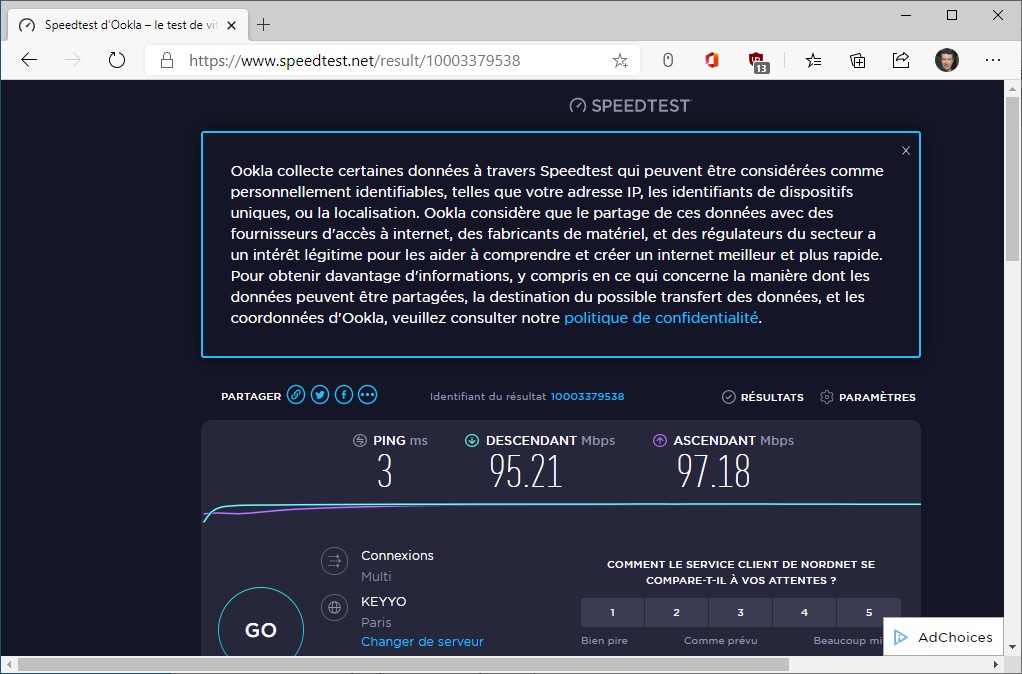This screenshot has height=674, width=1022.
Task: Click the globe icon beside KEYYO
Action: coord(334,607)
